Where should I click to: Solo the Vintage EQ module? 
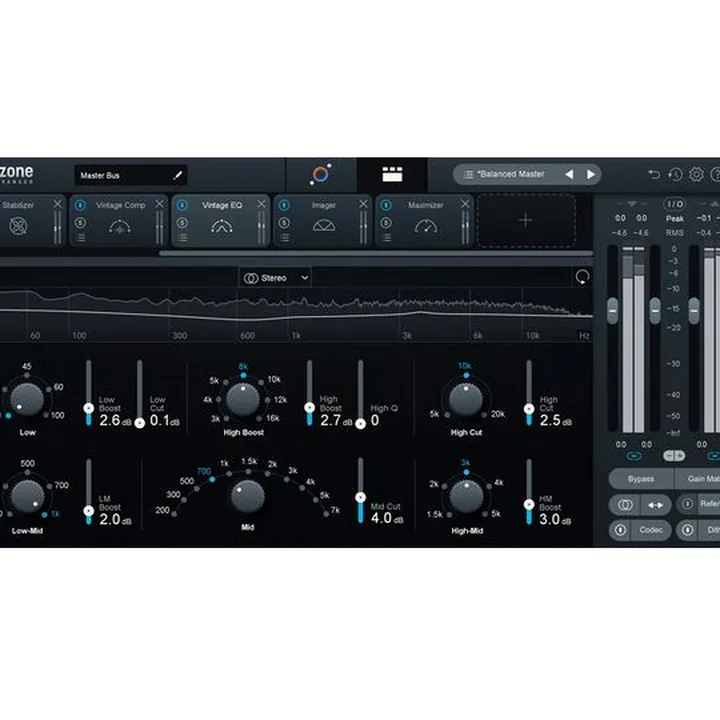point(182,223)
